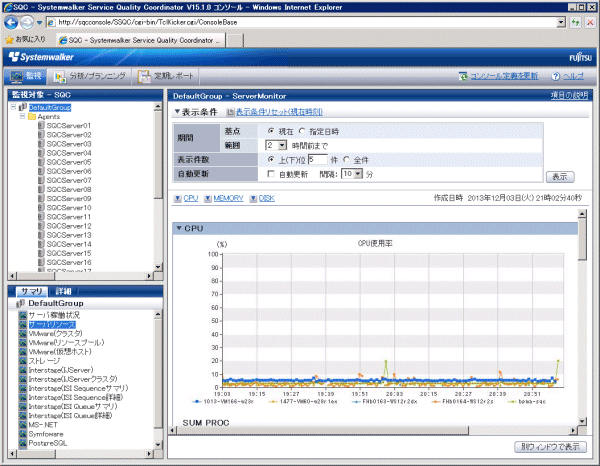Open favorites star icon
The height and width of the screenshot is (466, 600).
[x=9, y=39]
